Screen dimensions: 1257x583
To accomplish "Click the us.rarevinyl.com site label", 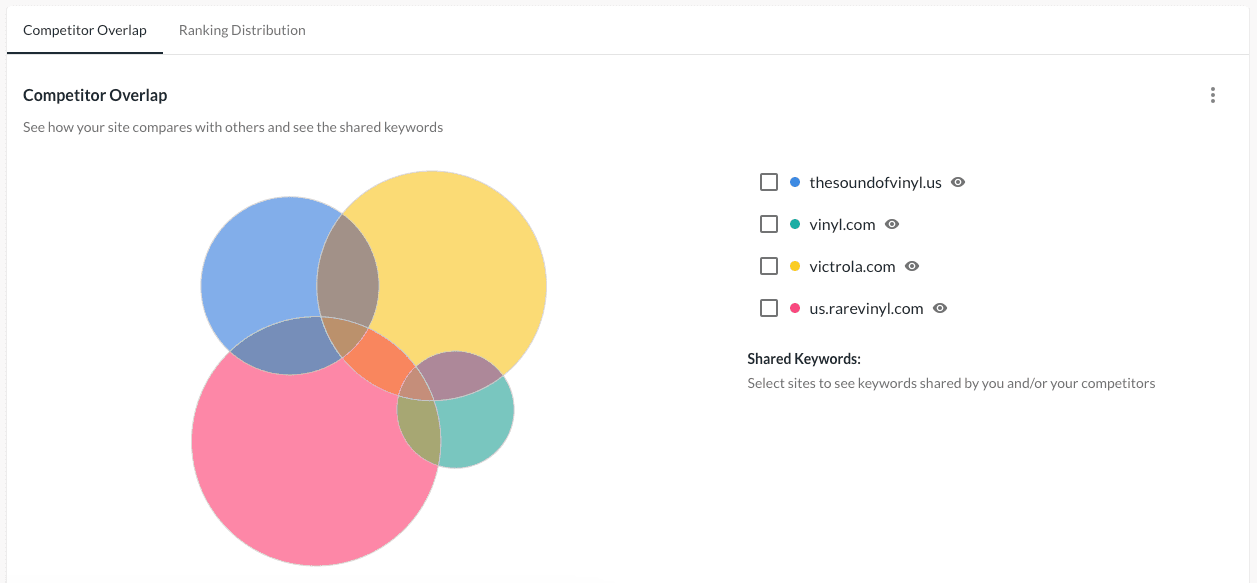I will (866, 308).
